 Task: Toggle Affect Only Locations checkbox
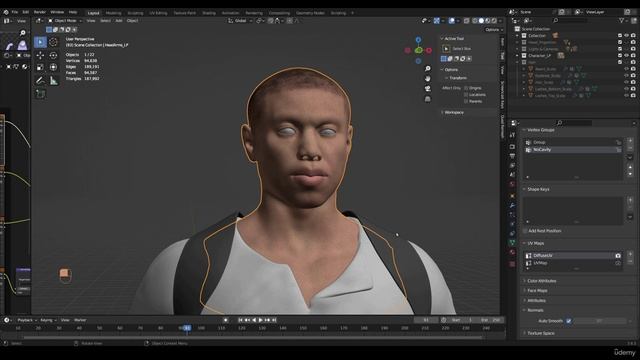tap(466, 94)
